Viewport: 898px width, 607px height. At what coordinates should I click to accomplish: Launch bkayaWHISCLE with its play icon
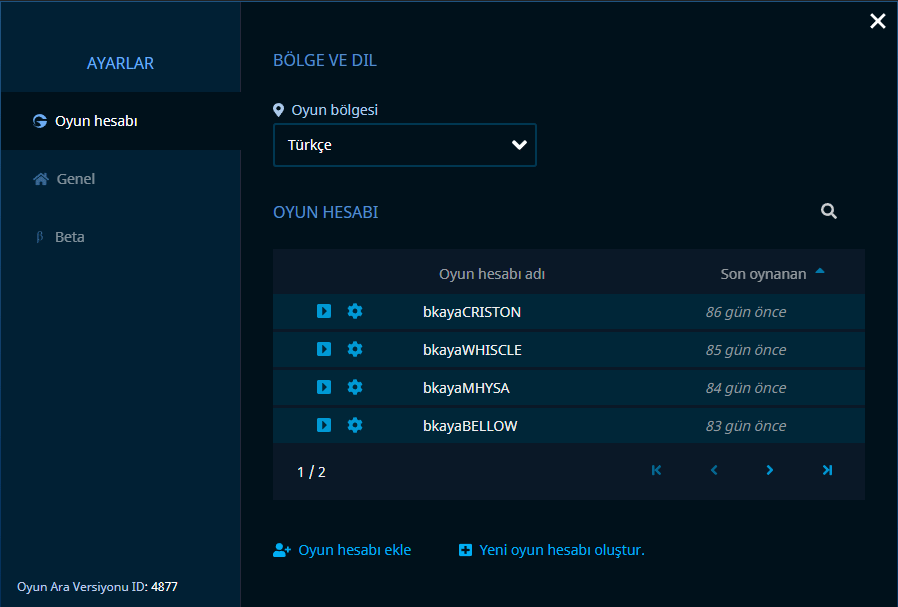click(324, 349)
